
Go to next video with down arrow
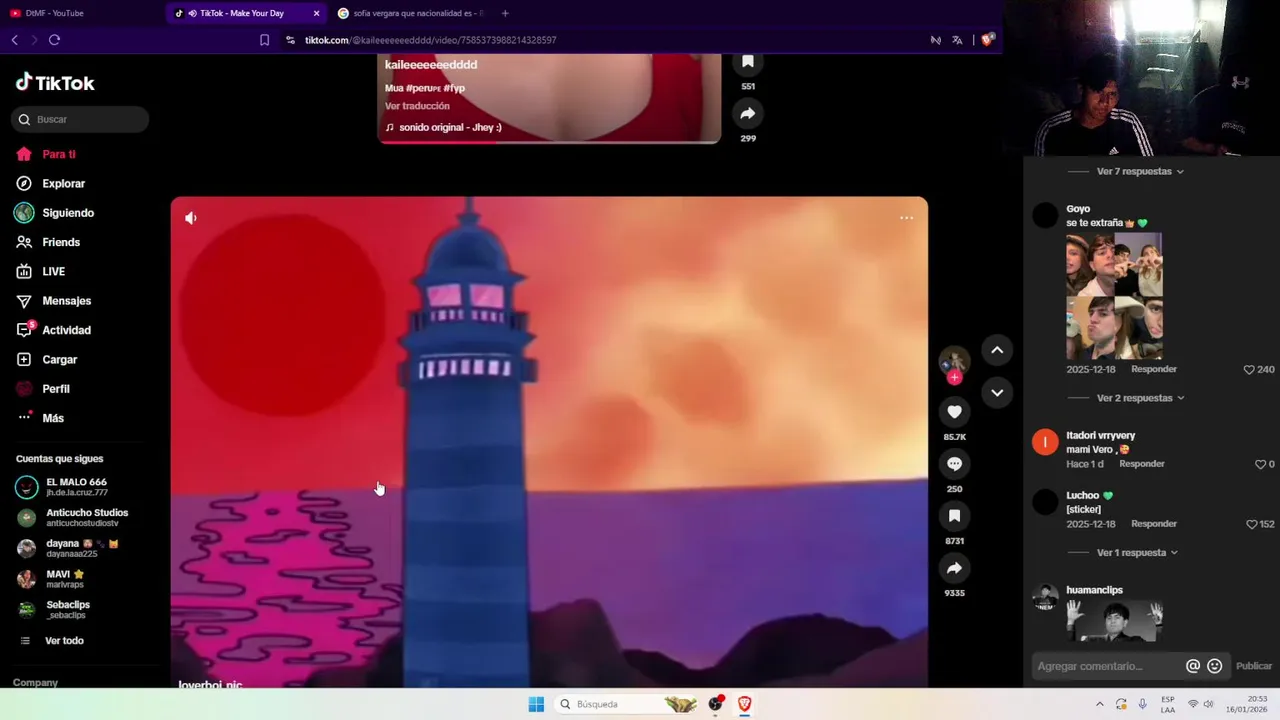pyautogui.click(x=997, y=392)
